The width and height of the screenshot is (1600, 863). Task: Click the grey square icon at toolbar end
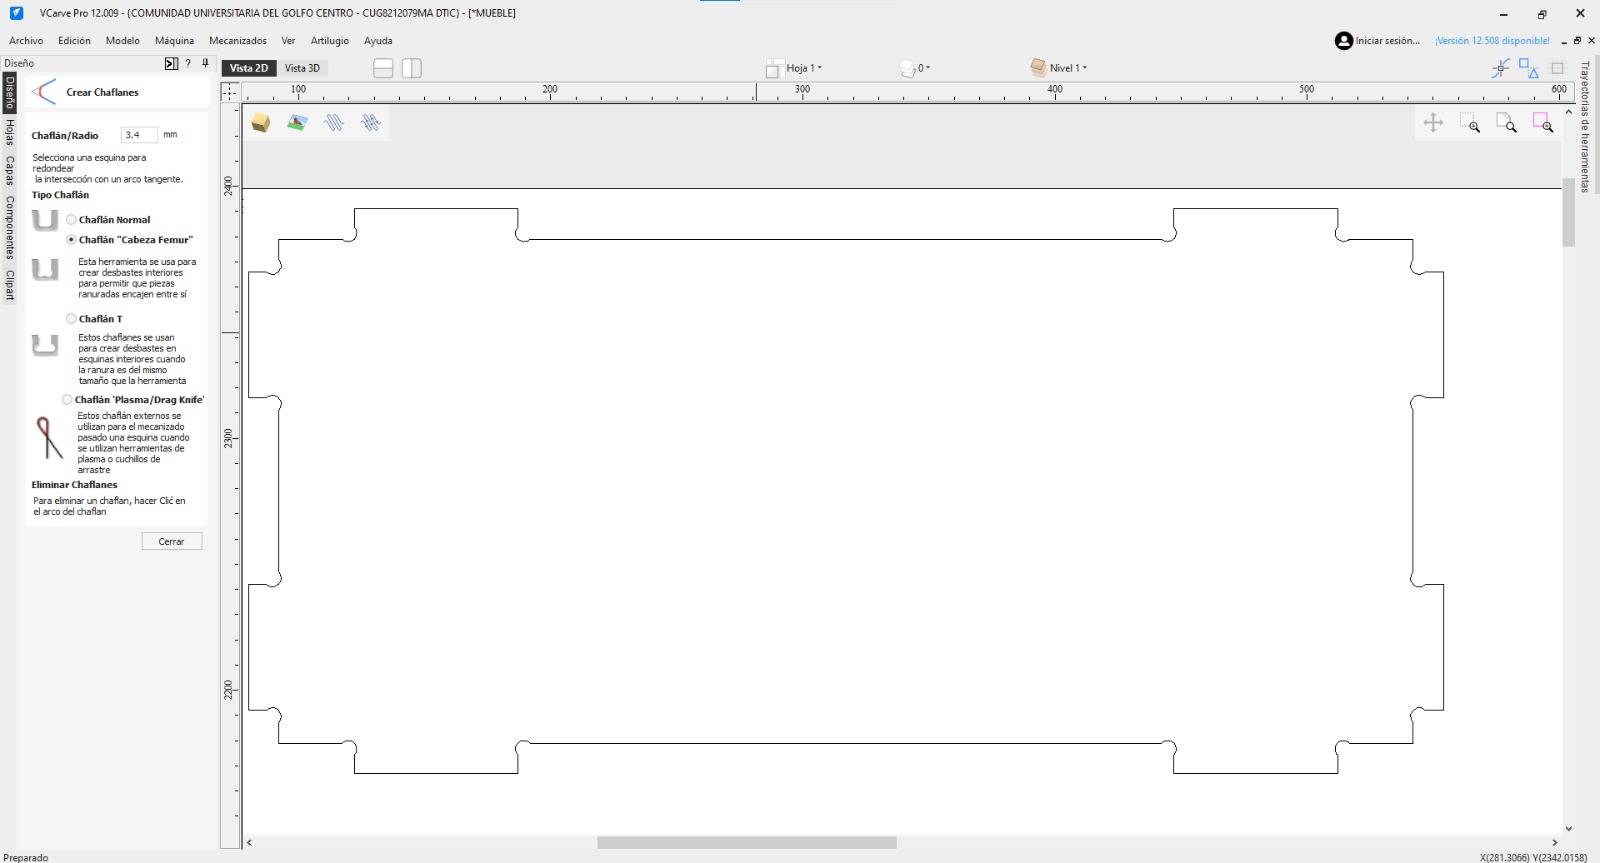tap(1557, 68)
